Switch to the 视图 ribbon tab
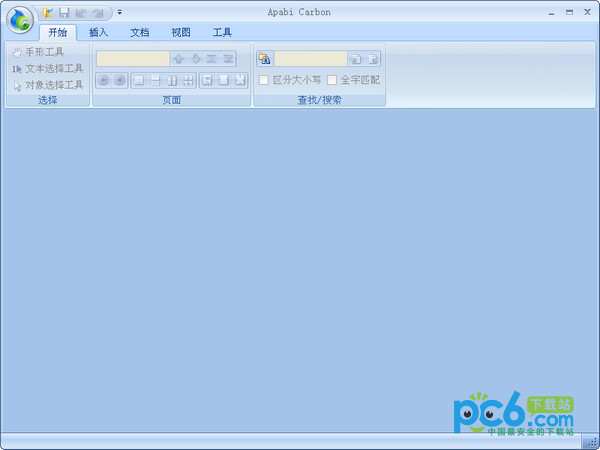 pos(181,33)
